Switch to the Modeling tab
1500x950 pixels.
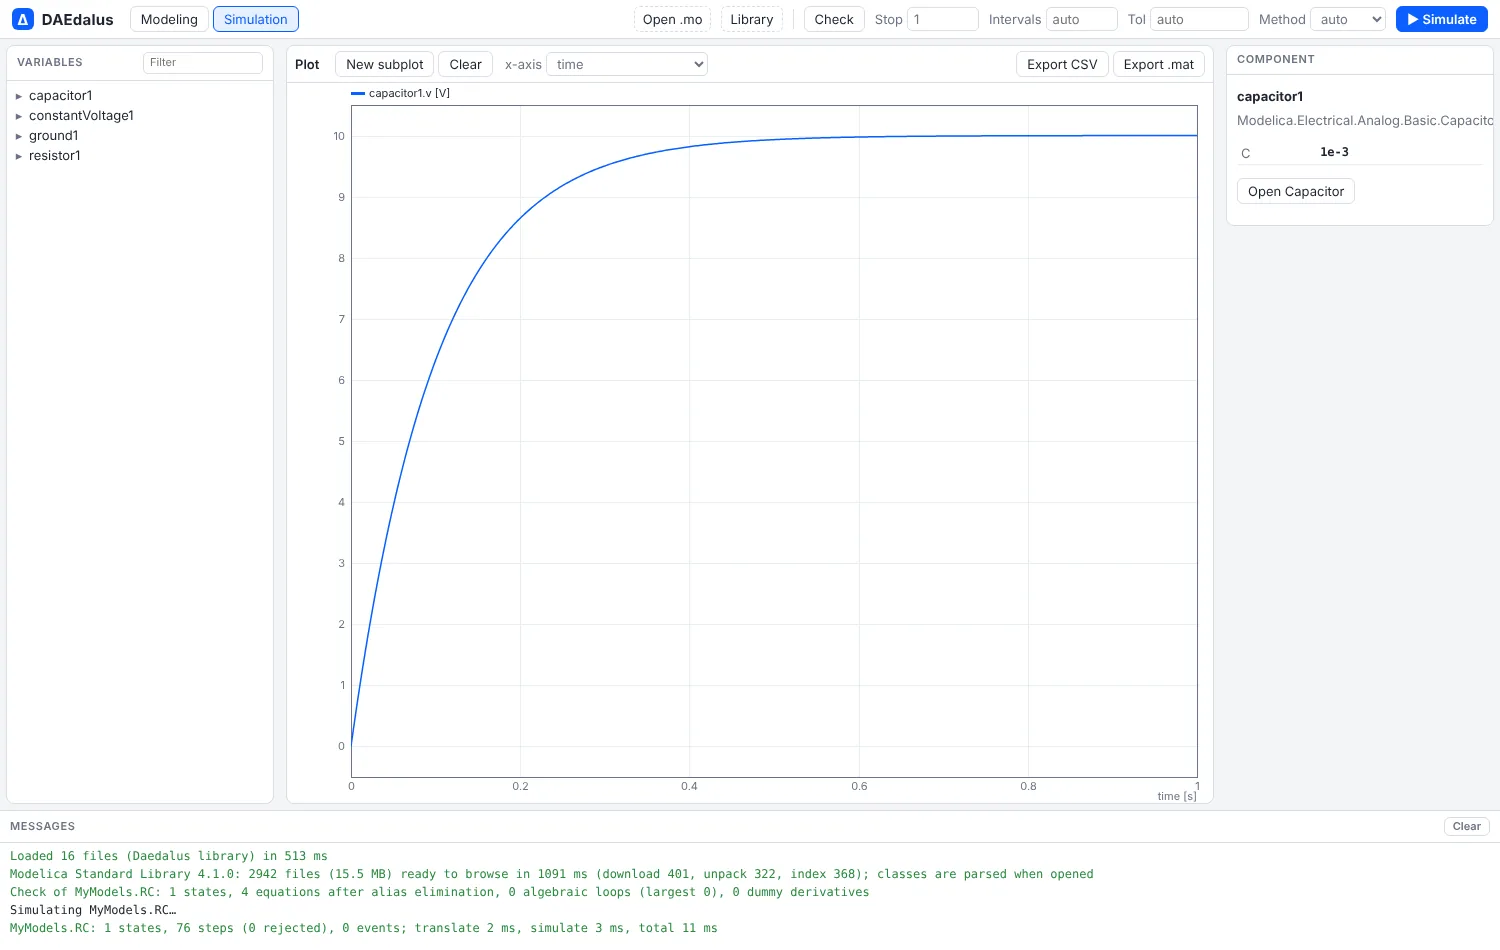[169, 19]
